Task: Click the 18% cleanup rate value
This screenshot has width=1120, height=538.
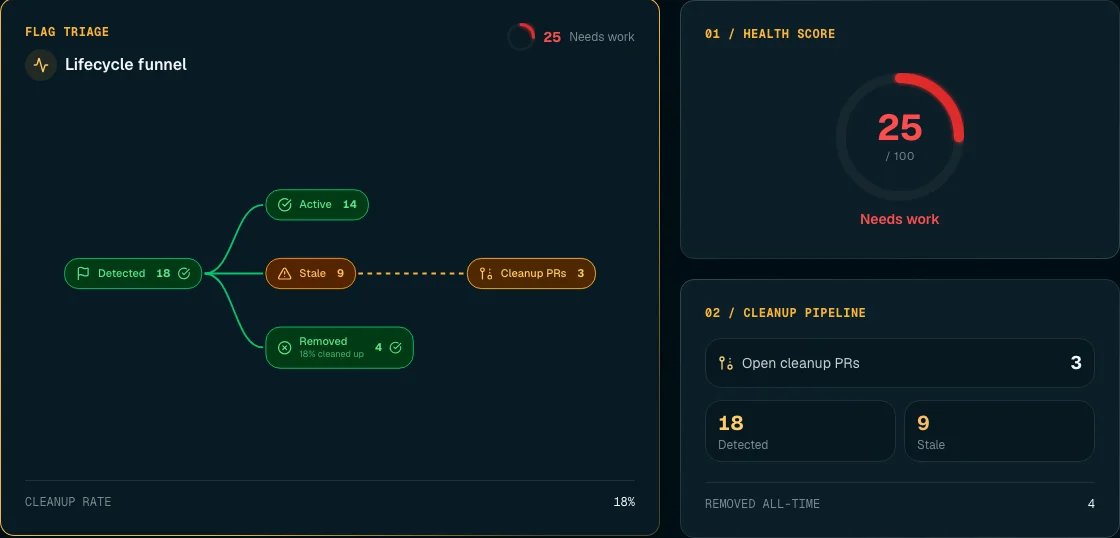Action: click(x=624, y=502)
